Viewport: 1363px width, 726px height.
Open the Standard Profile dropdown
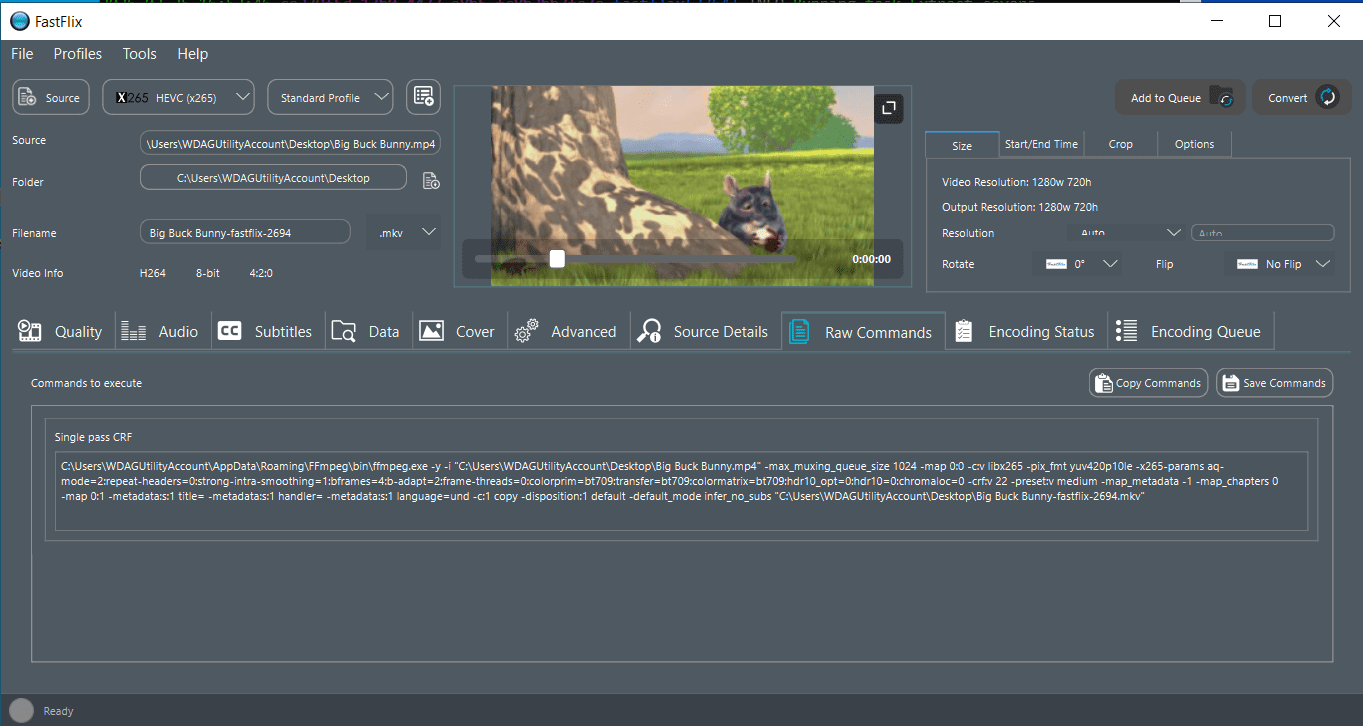click(331, 97)
